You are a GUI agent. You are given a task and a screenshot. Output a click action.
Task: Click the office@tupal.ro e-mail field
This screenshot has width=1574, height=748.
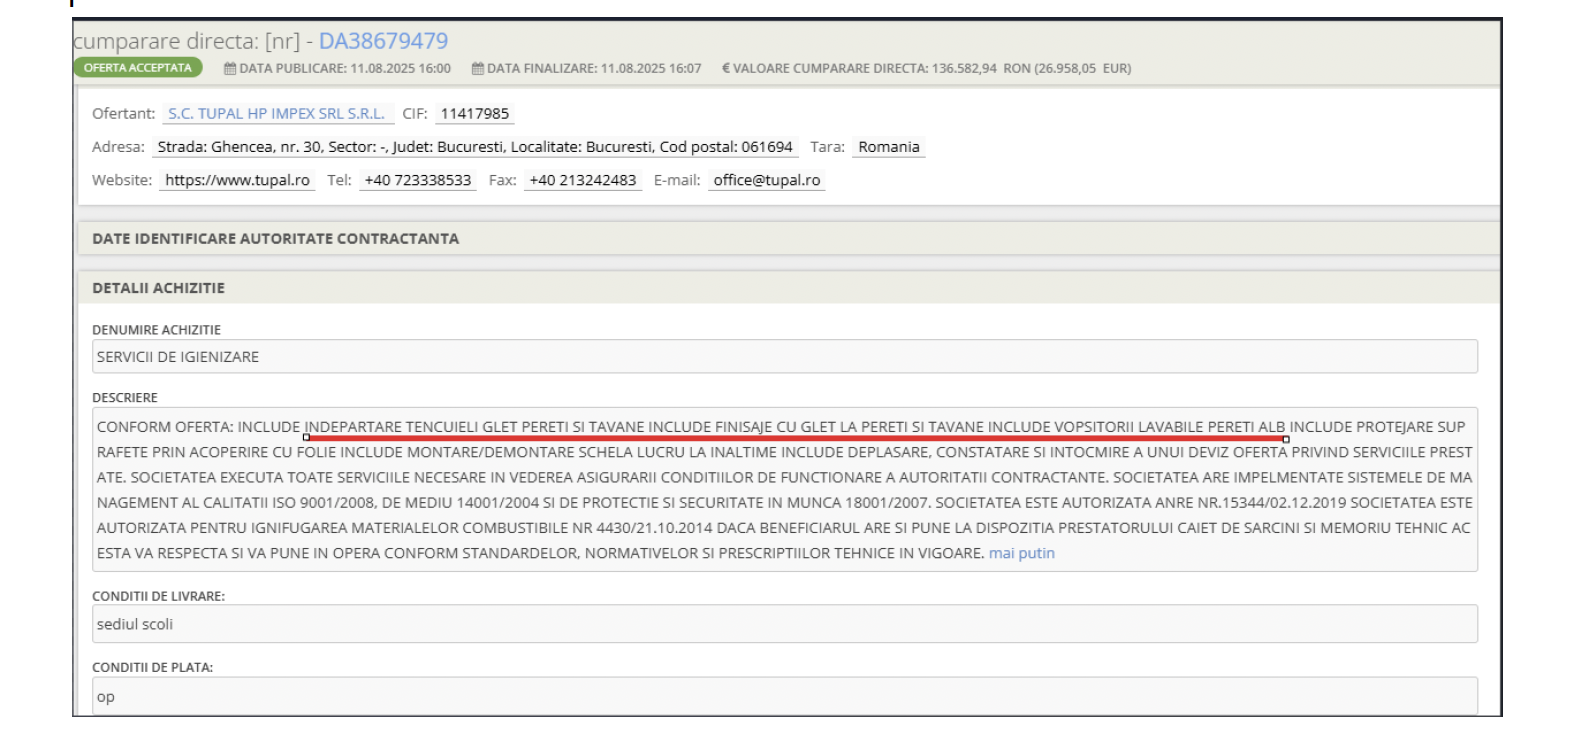[x=766, y=180]
